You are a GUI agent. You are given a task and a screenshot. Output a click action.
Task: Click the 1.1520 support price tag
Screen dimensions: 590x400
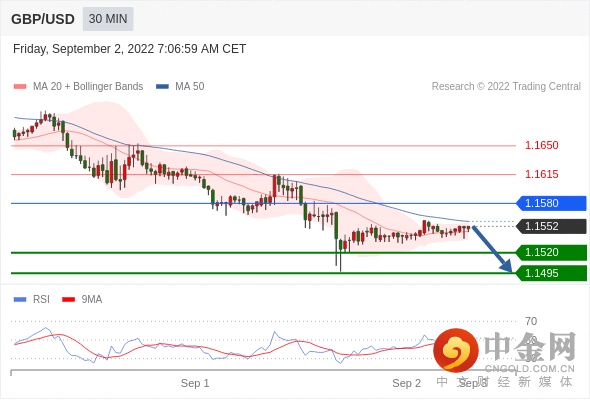click(551, 252)
